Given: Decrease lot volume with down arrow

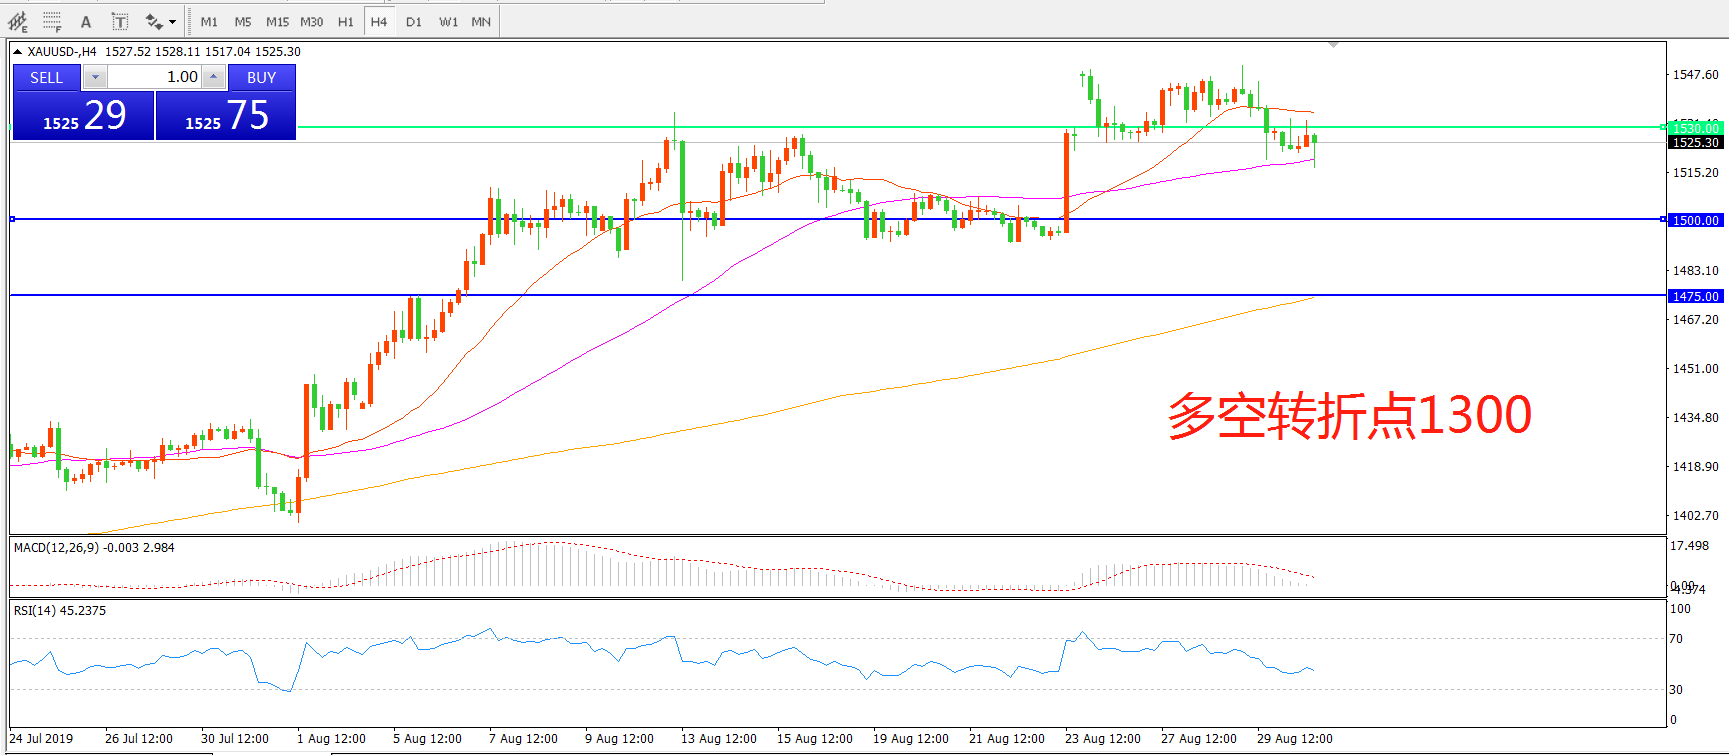Looking at the screenshot, I should (x=95, y=77).
